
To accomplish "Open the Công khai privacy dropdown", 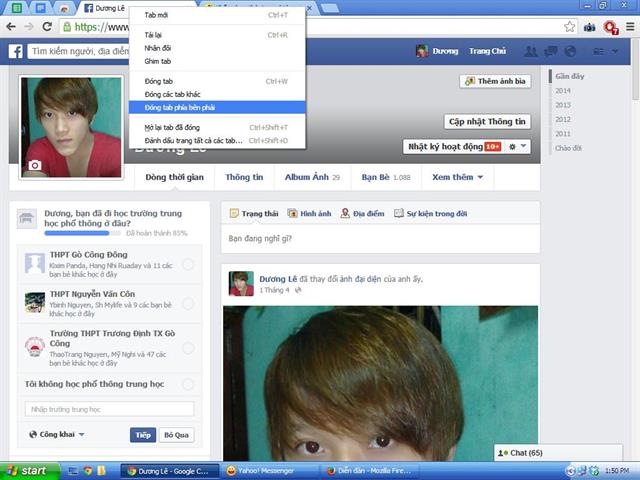I will pyautogui.click(x=57, y=434).
